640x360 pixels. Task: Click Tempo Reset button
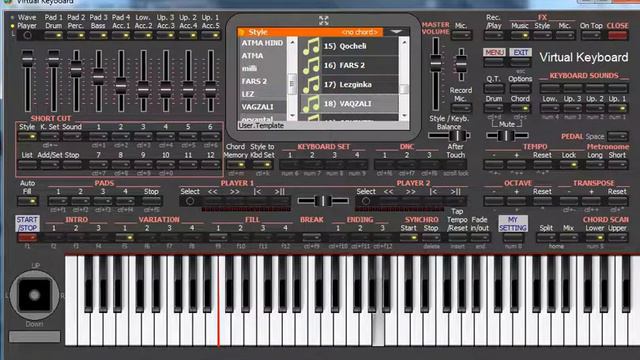point(542,165)
